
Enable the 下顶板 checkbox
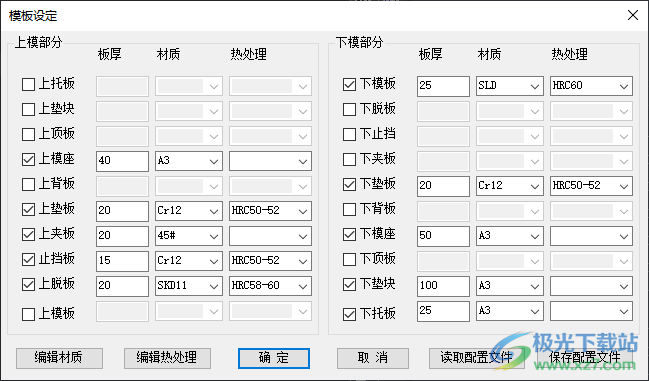349,259
